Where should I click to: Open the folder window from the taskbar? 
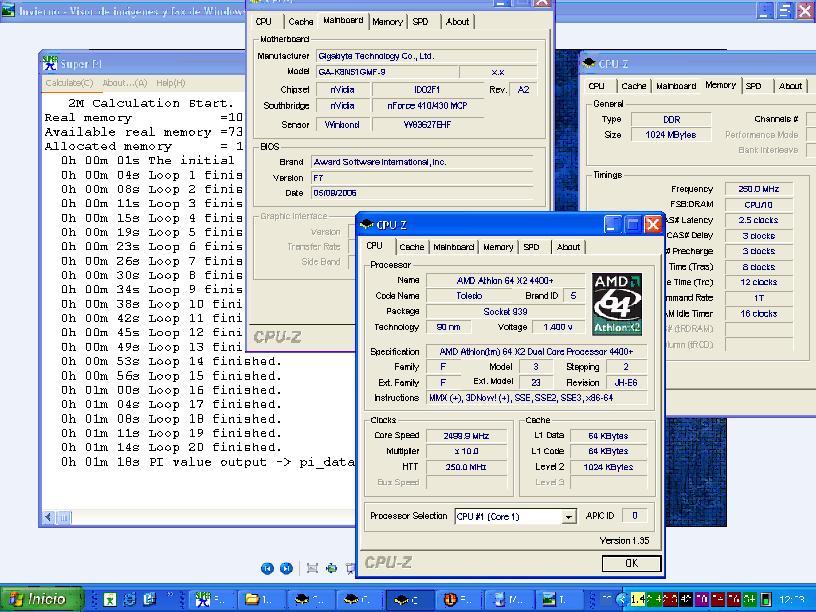(261, 600)
